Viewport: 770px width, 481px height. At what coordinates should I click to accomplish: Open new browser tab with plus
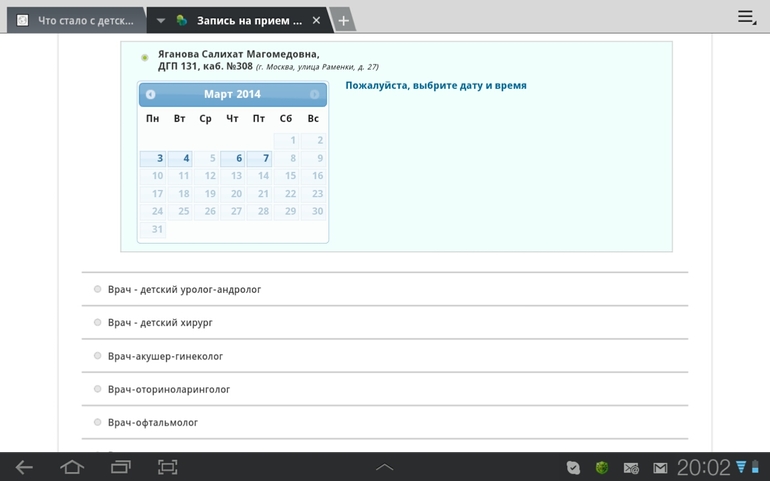(343, 21)
